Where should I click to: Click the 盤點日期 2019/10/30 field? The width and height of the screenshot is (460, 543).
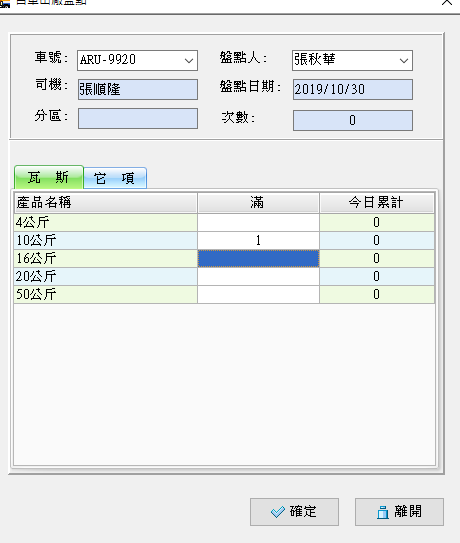353,89
